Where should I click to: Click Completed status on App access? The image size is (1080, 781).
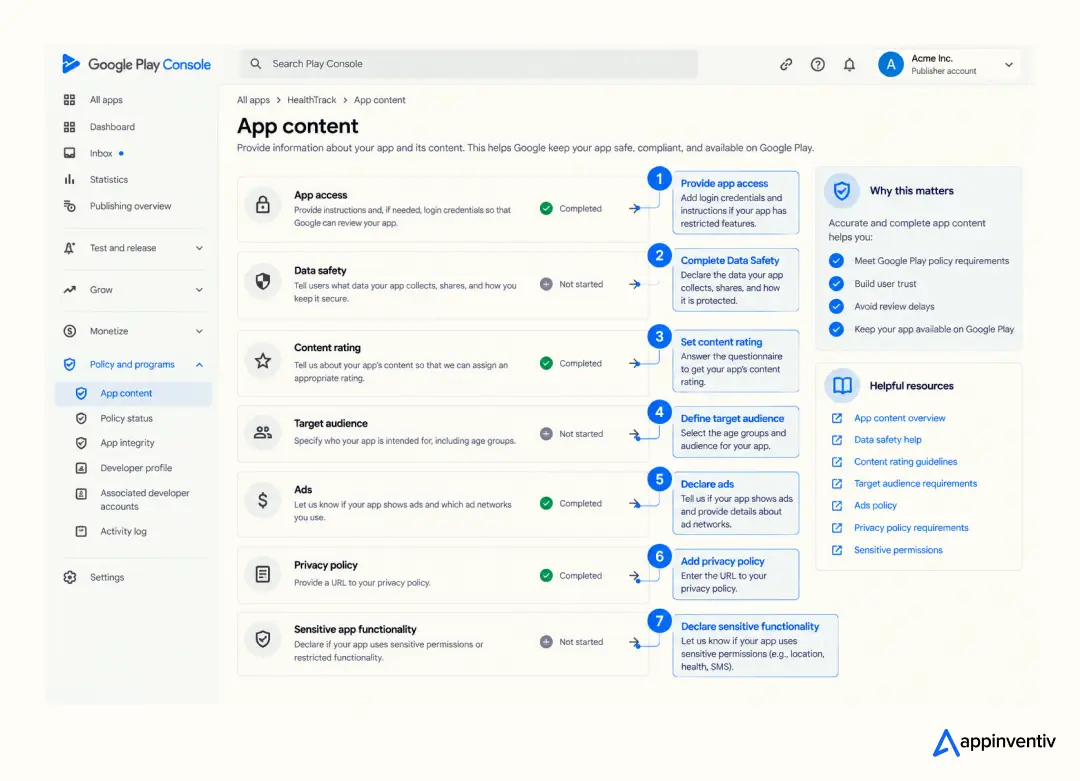coord(571,208)
